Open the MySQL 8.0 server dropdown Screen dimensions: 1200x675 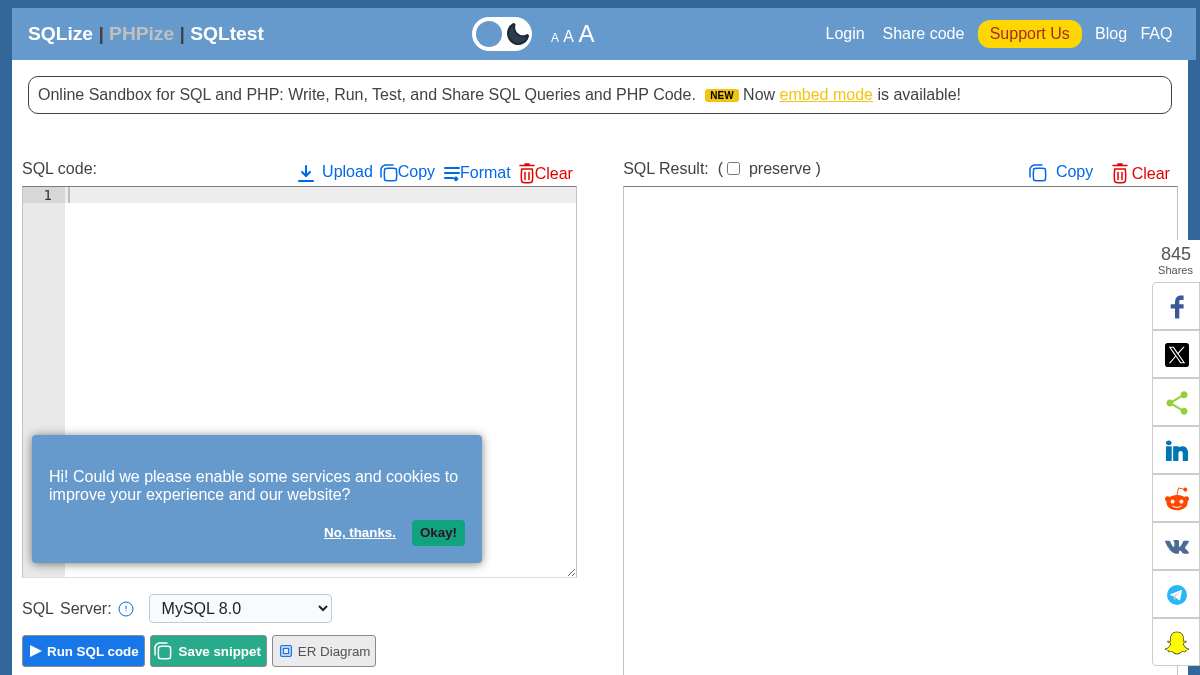coord(240,608)
